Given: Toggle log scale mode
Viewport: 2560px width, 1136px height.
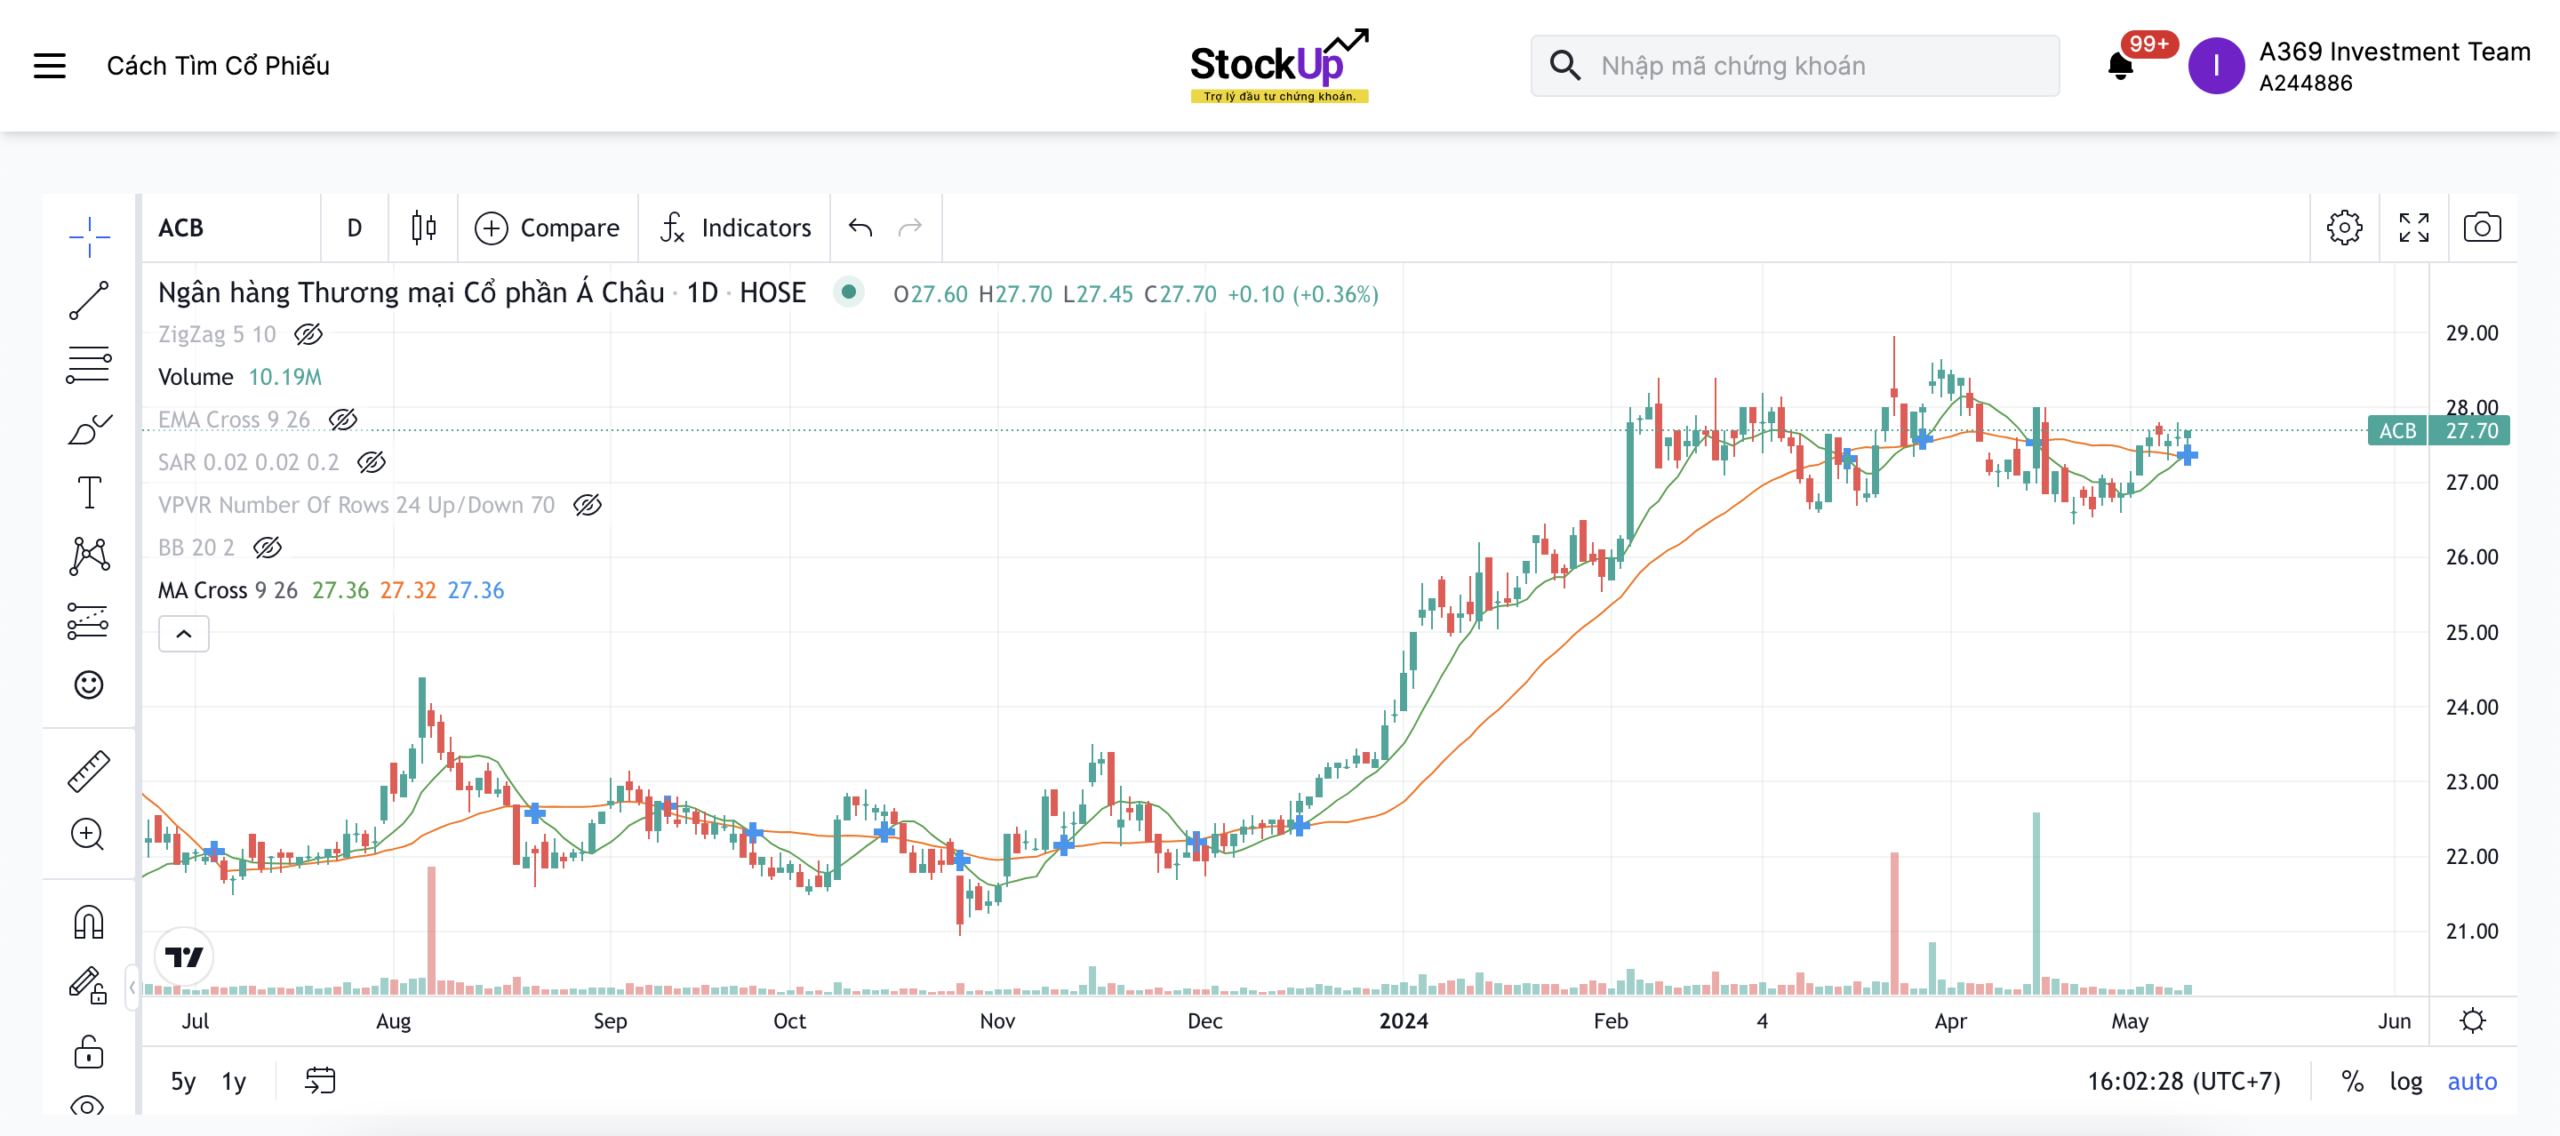Looking at the screenshot, I should (2406, 1081).
